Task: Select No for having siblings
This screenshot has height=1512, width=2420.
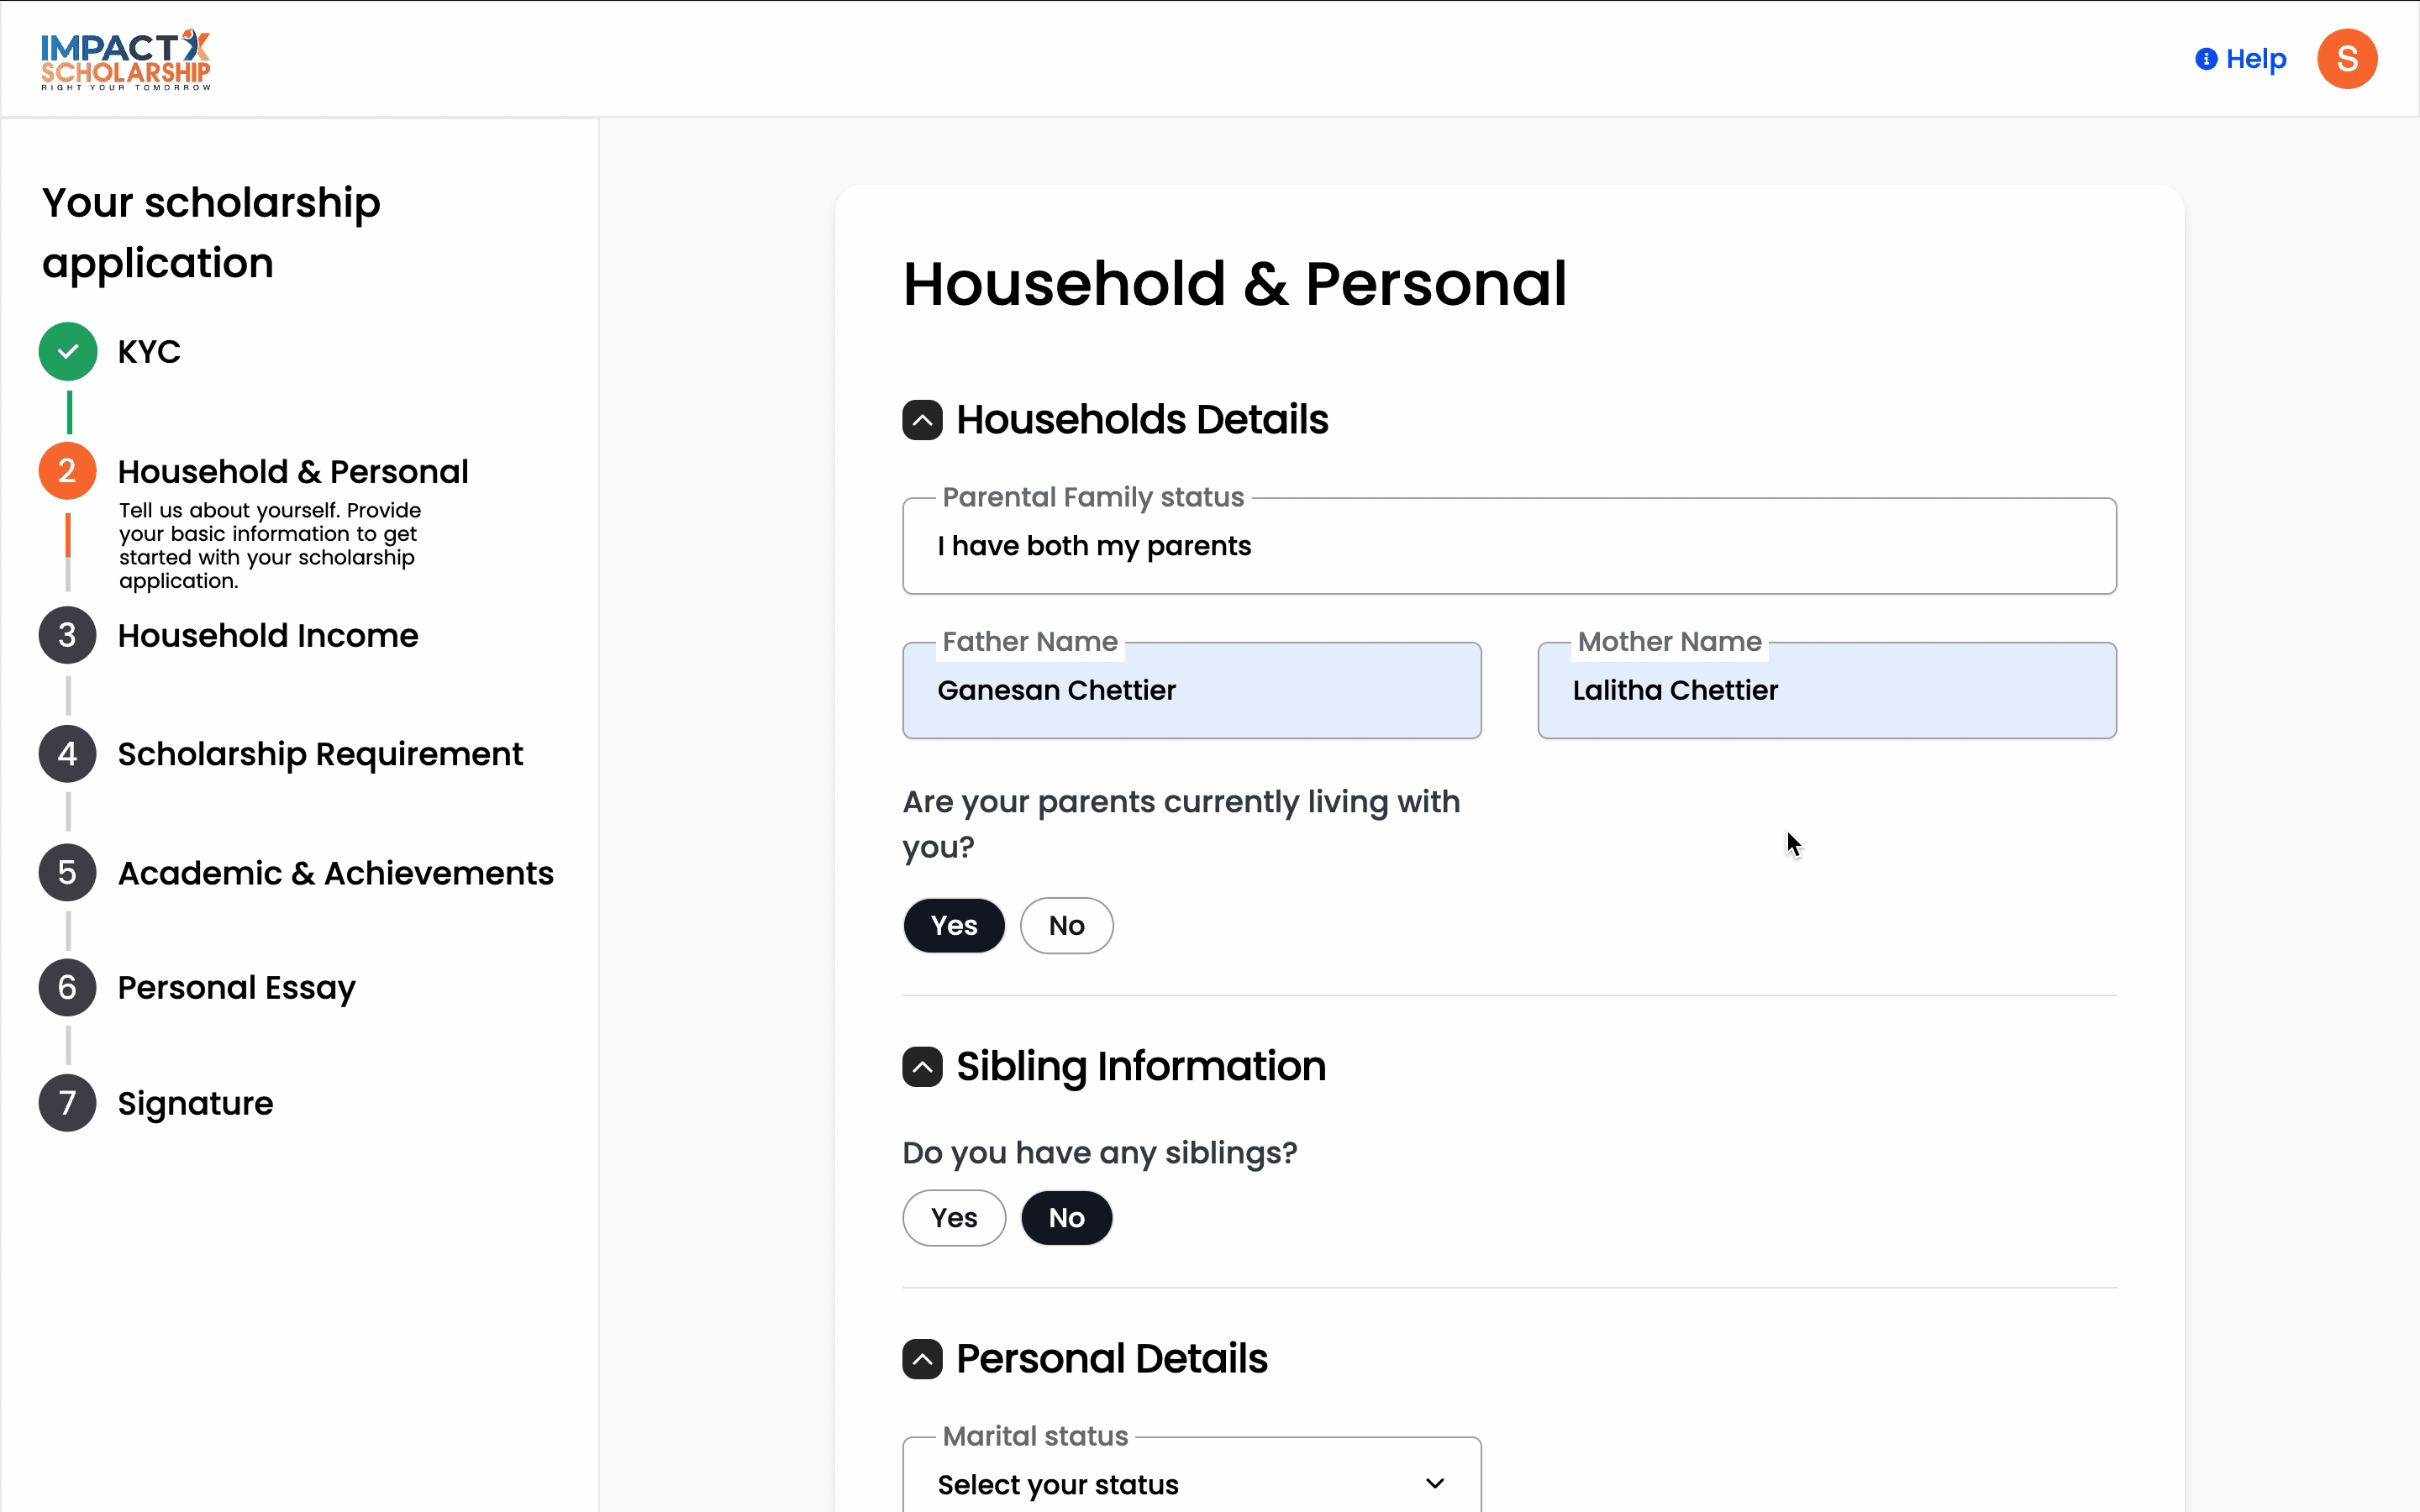Action: [x=1066, y=1218]
